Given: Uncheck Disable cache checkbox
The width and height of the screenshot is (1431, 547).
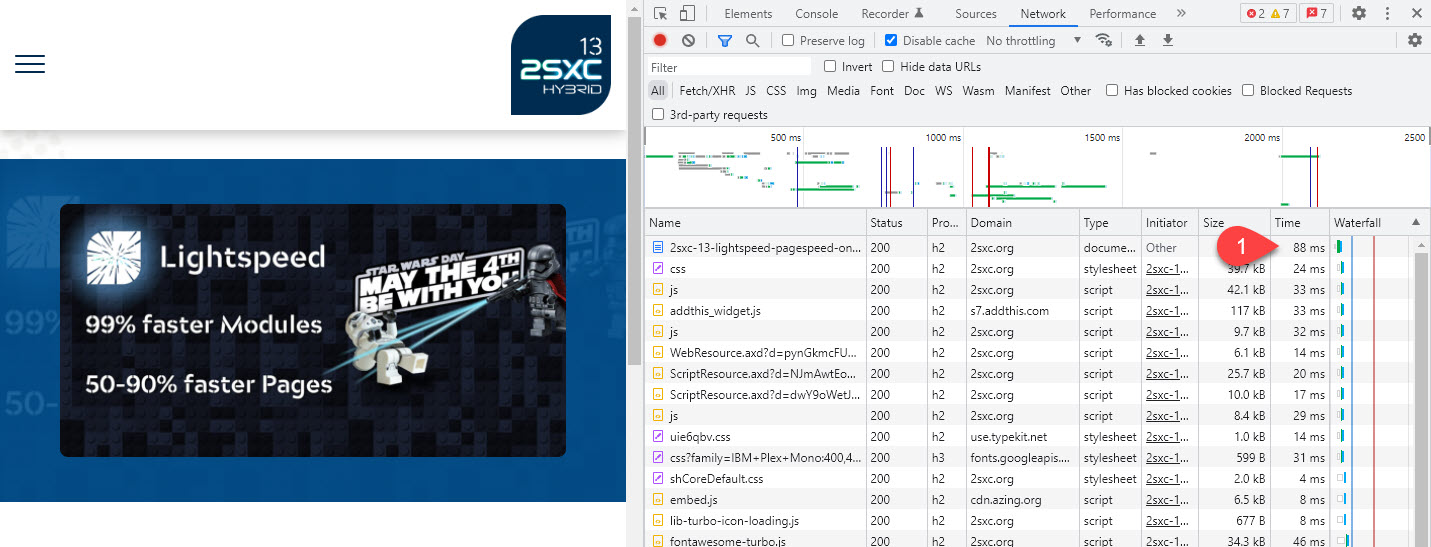Looking at the screenshot, I should click(x=891, y=41).
